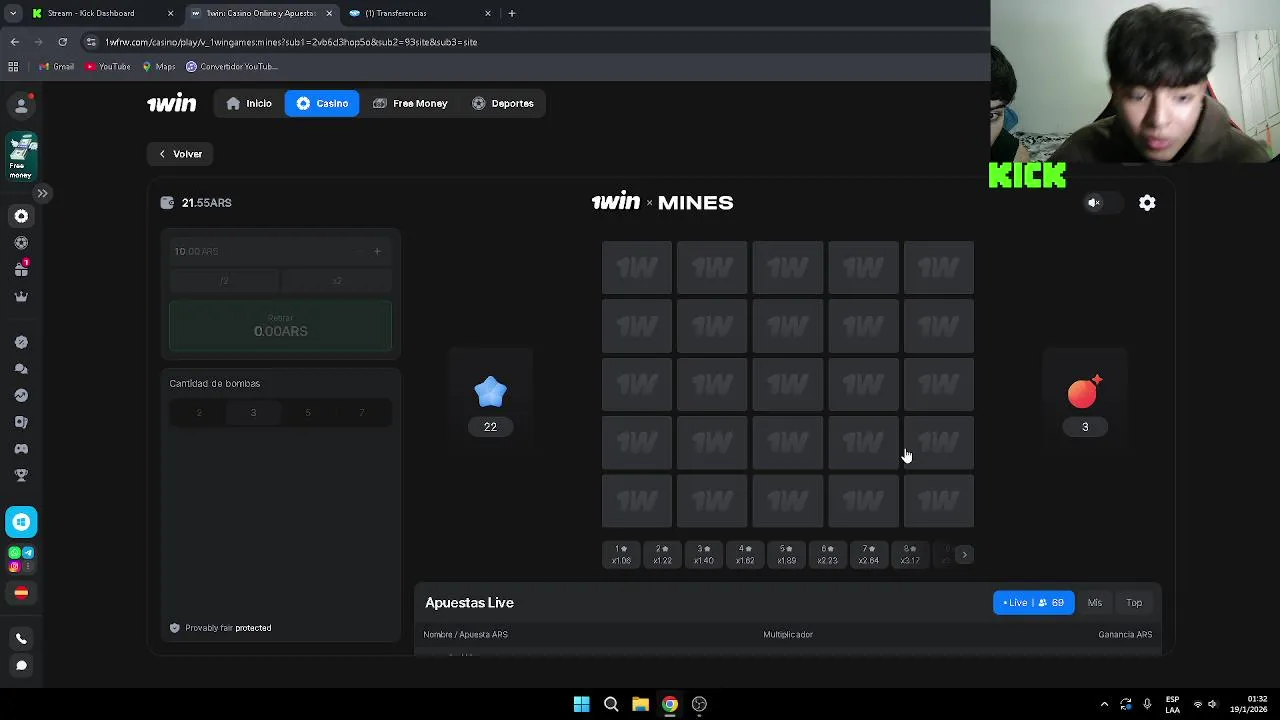Screen dimensions: 1280x720
Task: Open the social networks icon cluster
Action: coord(21,559)
